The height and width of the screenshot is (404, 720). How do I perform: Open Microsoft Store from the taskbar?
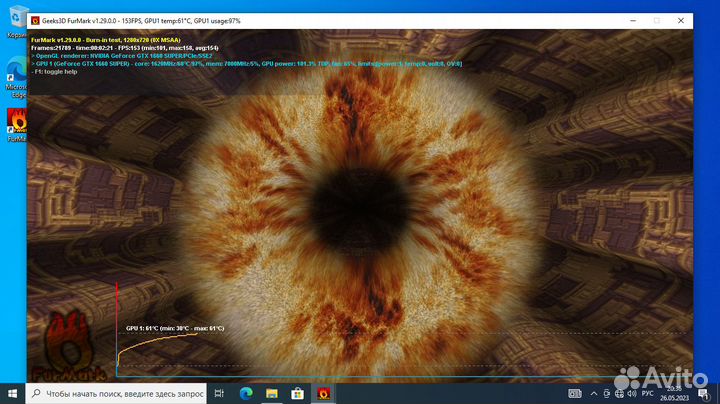pos(298,393)
